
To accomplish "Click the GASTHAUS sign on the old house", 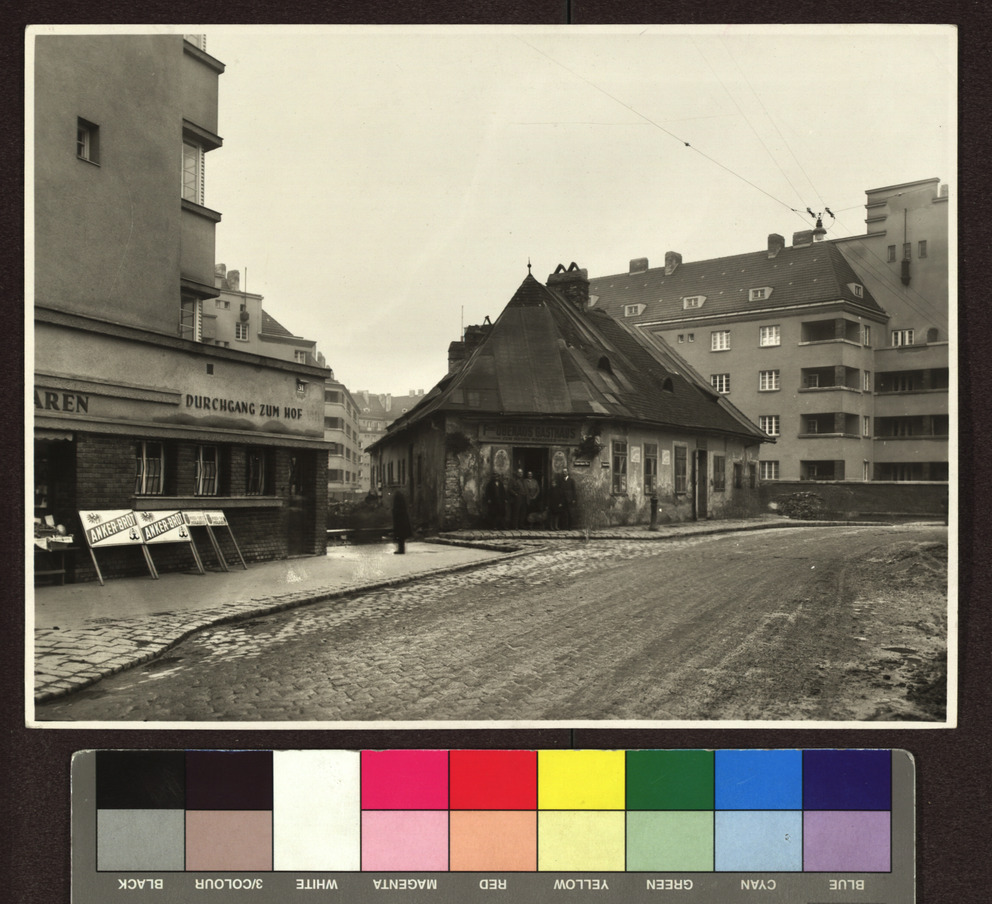I will tap(530, 433).
